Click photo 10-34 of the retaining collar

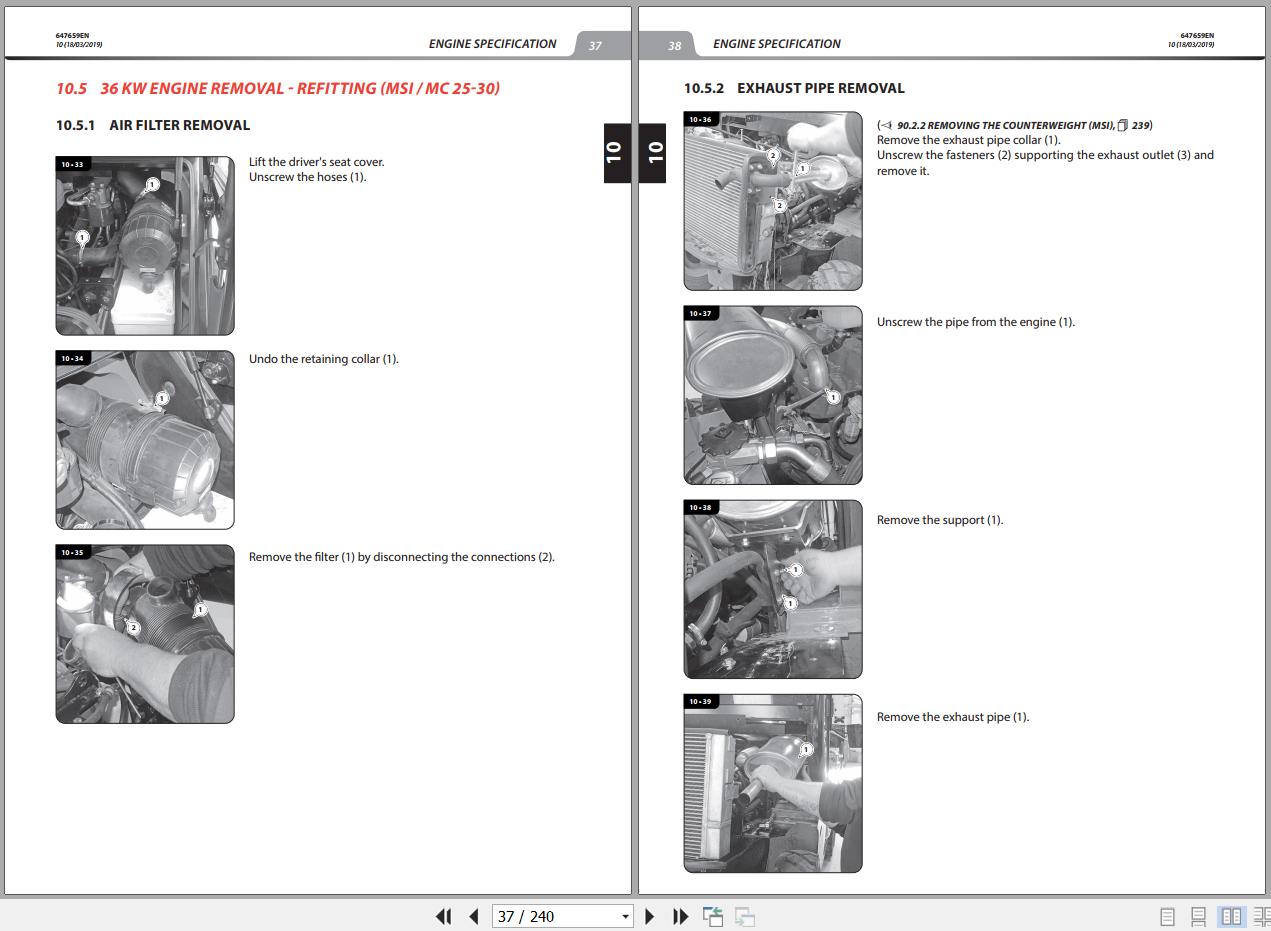[x=145, y=439]
